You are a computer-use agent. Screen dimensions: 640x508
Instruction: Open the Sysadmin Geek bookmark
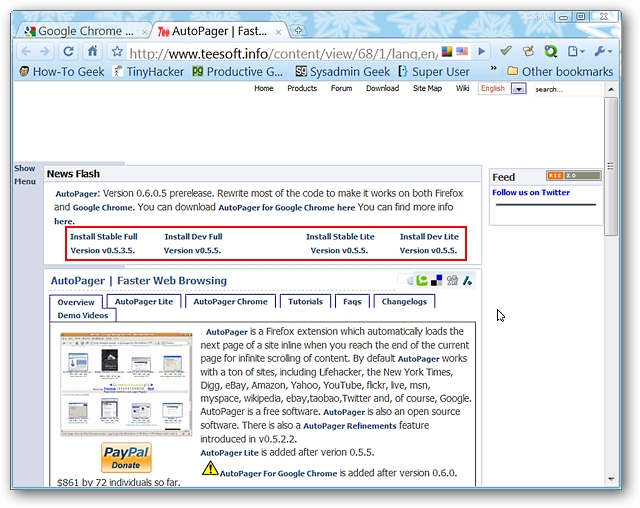coord(342,72)
